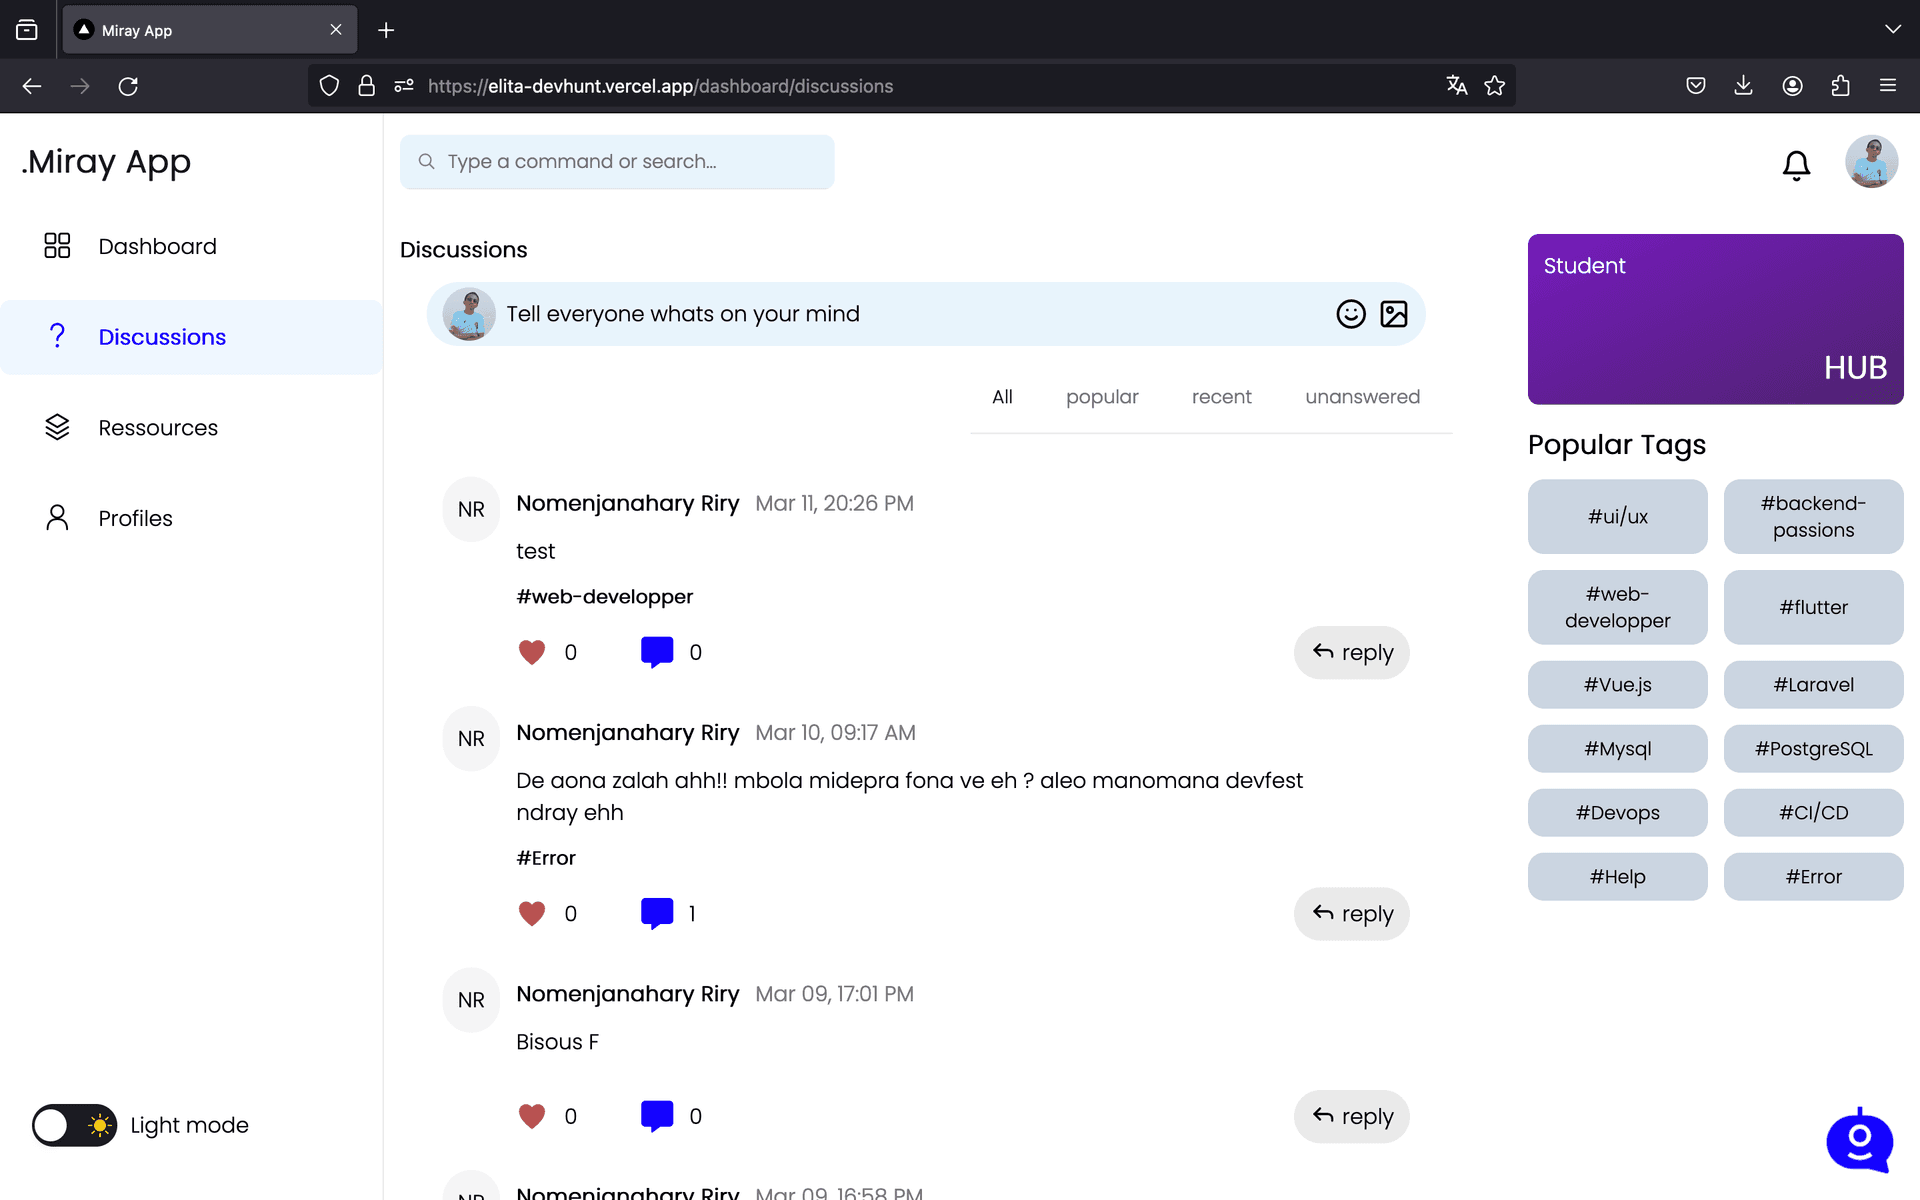Click the Profiles person icon
This screenshot has width=1920, height=1200.
click(57, 517)
